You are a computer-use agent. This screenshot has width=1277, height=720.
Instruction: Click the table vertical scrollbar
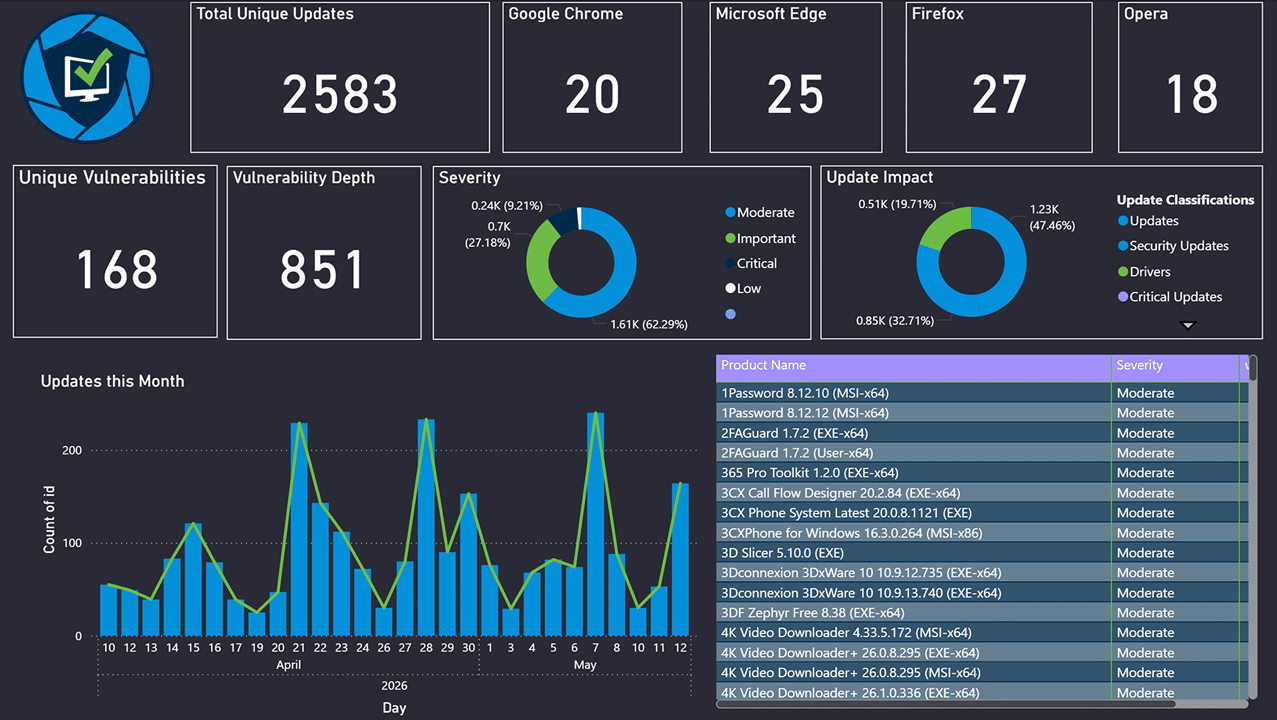(1252, 527)
